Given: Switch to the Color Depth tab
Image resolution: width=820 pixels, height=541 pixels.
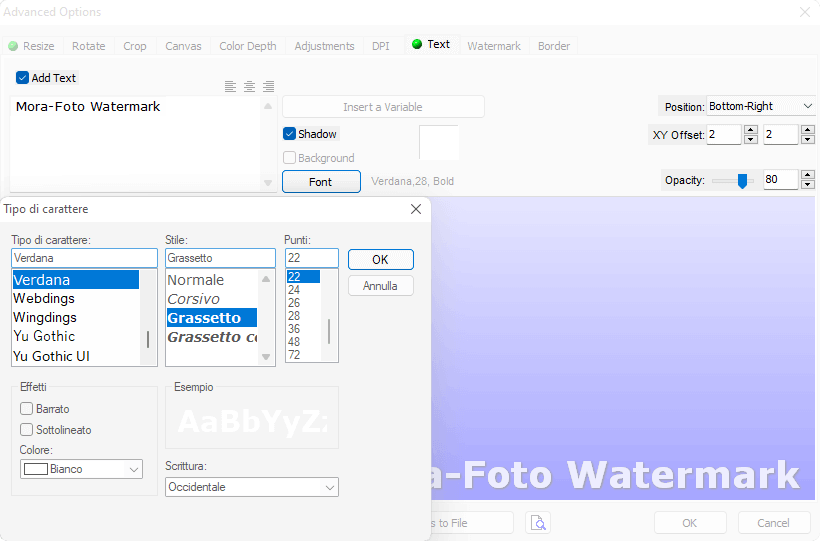Looking at the screenshot, I should click(x=248, y=46).
